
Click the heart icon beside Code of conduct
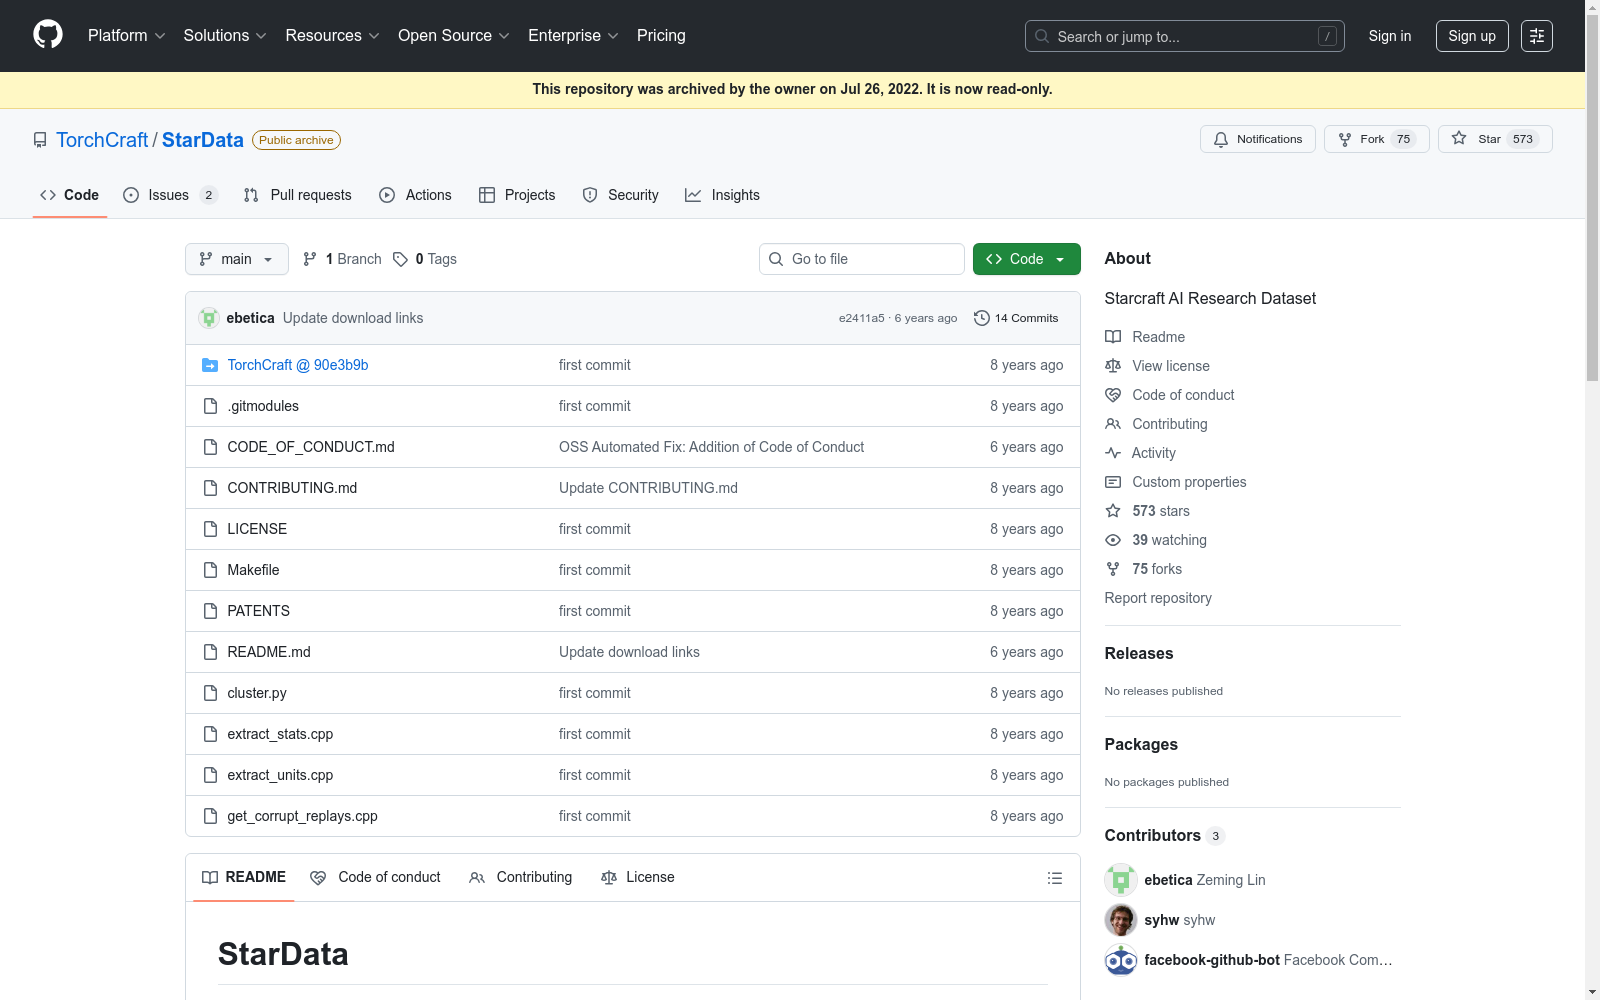(x=1113, y=395)
